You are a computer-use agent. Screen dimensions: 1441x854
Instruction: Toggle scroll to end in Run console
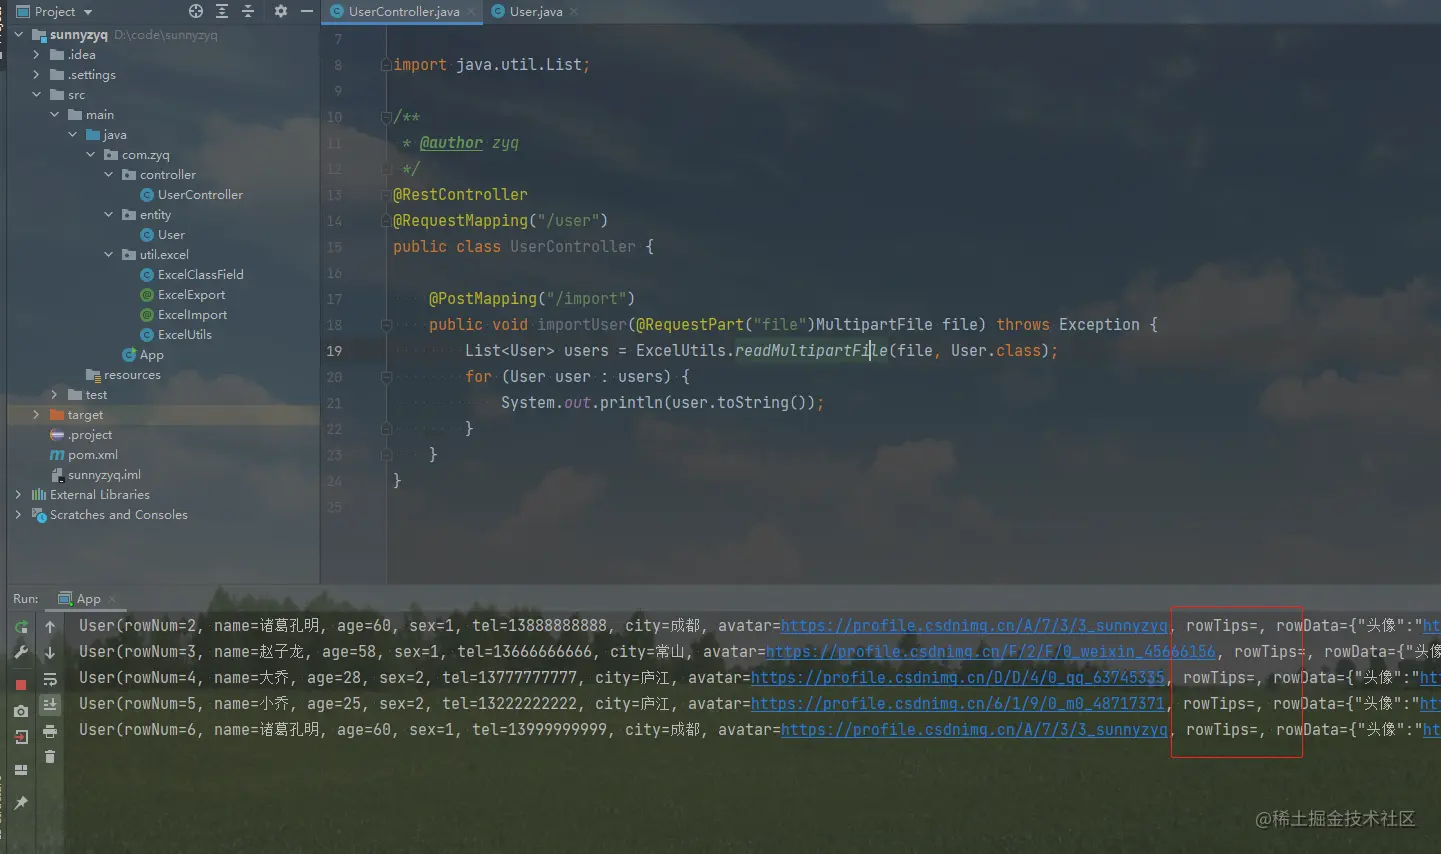pos(50,705)
